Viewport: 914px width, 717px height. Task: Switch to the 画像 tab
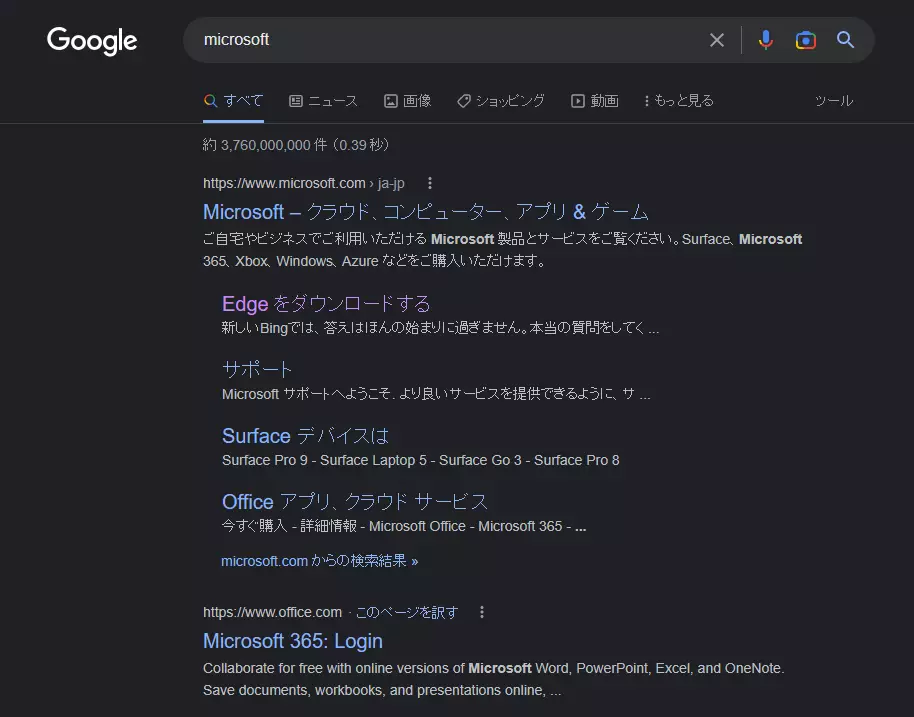point(407,101)
